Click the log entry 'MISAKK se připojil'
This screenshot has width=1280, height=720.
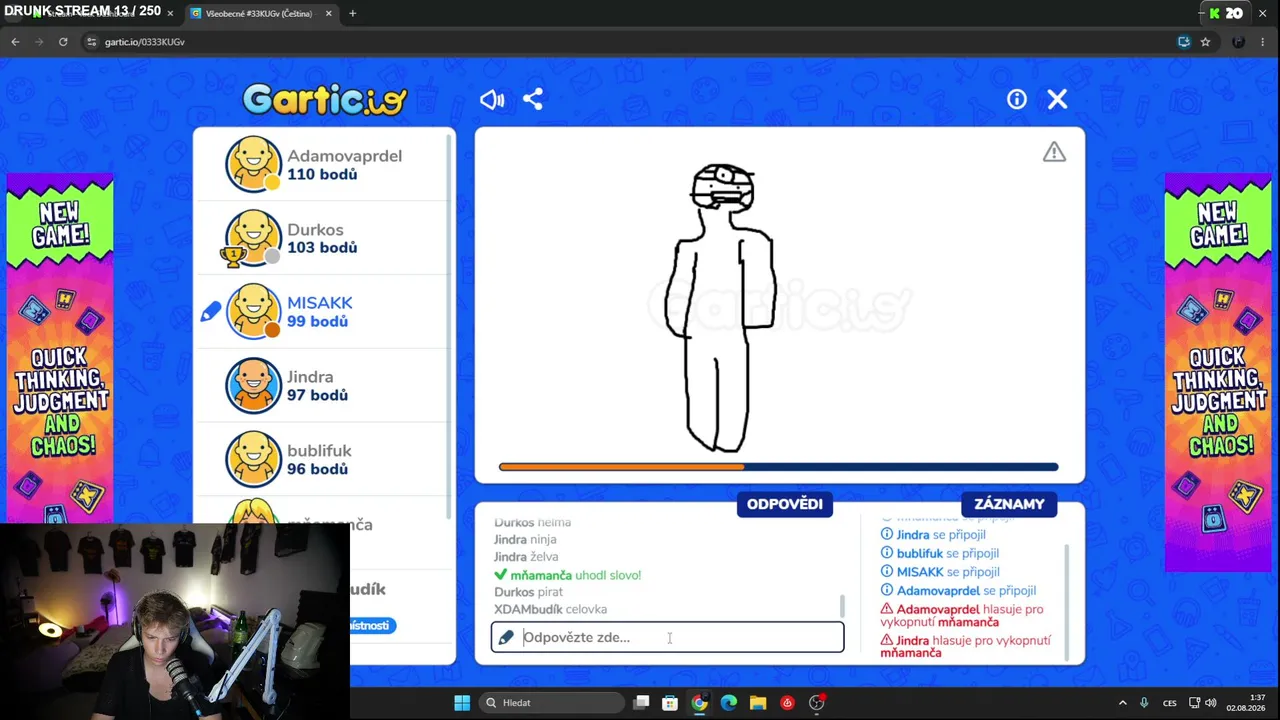940,572
